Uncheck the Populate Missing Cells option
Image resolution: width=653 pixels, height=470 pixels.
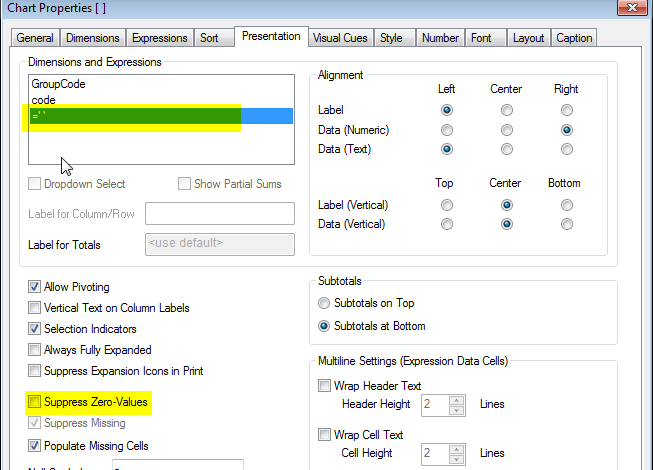pyautogui.click(x=36, y=445)
